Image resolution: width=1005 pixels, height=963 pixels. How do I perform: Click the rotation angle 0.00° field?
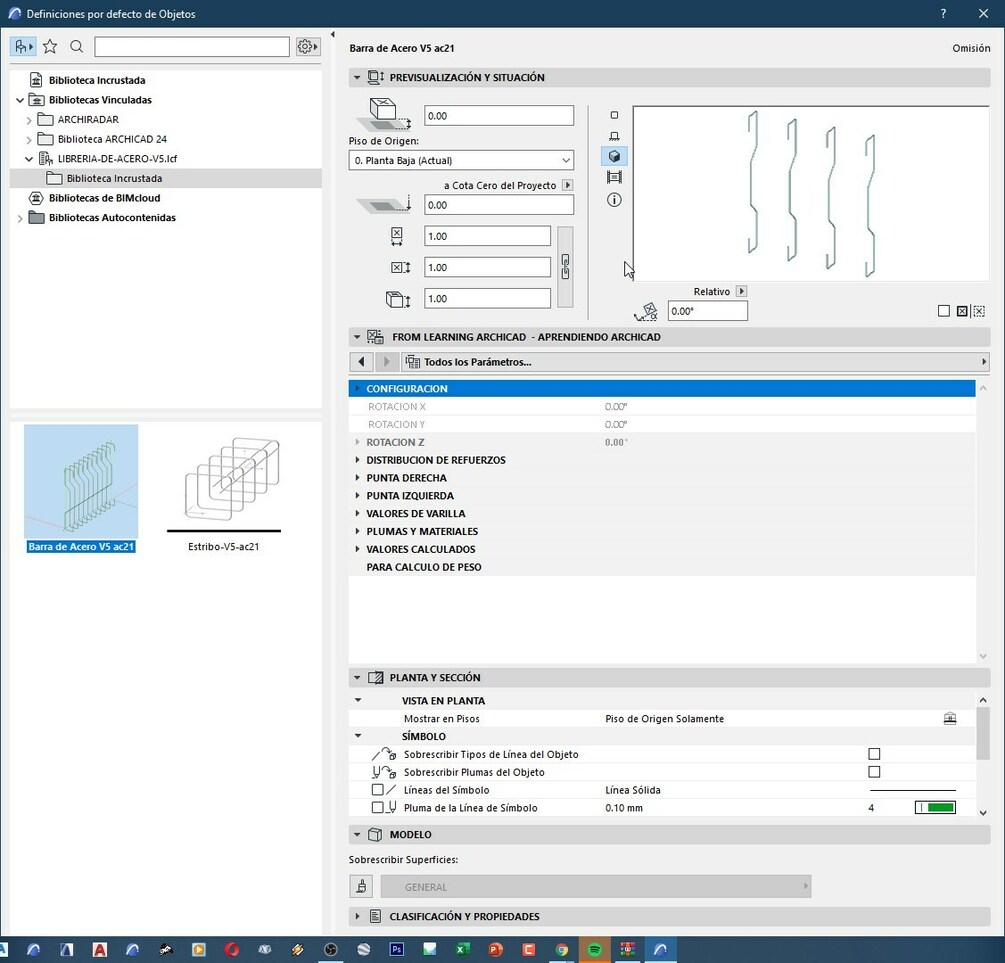(x=707, y=311)
